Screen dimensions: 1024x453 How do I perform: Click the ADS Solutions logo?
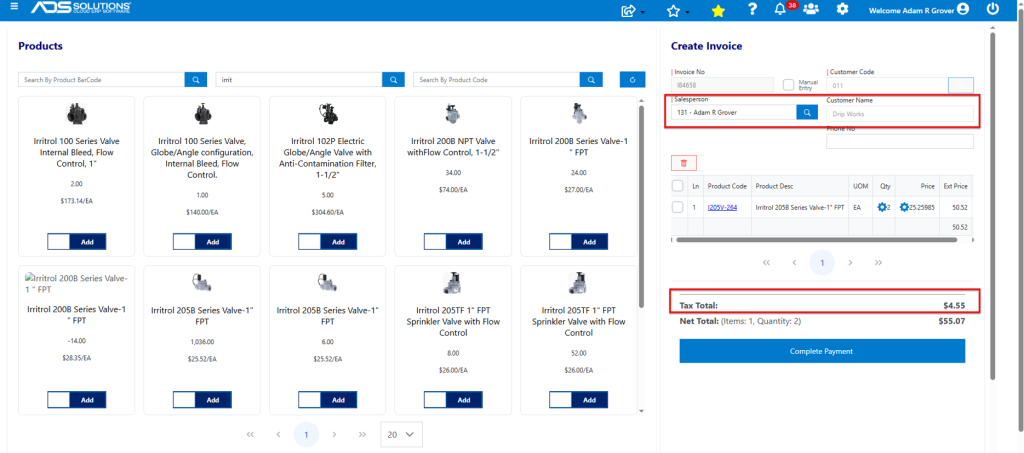[x=81, y=8]
